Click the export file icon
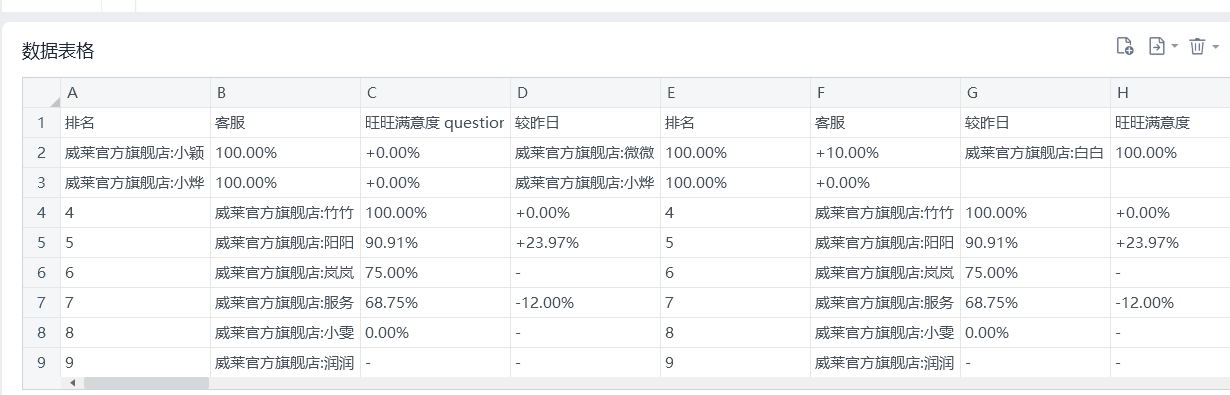Screen dimensions: 1230x395 pos(1157,46)
